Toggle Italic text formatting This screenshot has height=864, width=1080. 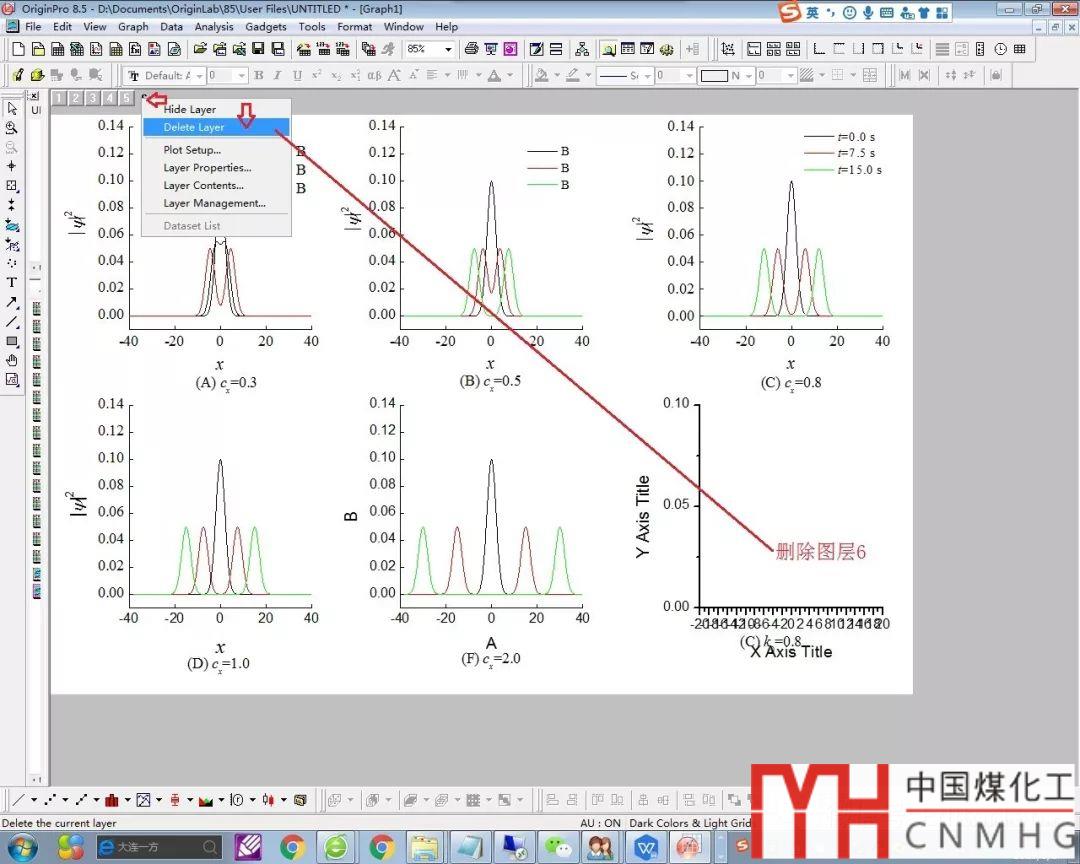click(277, 75)
